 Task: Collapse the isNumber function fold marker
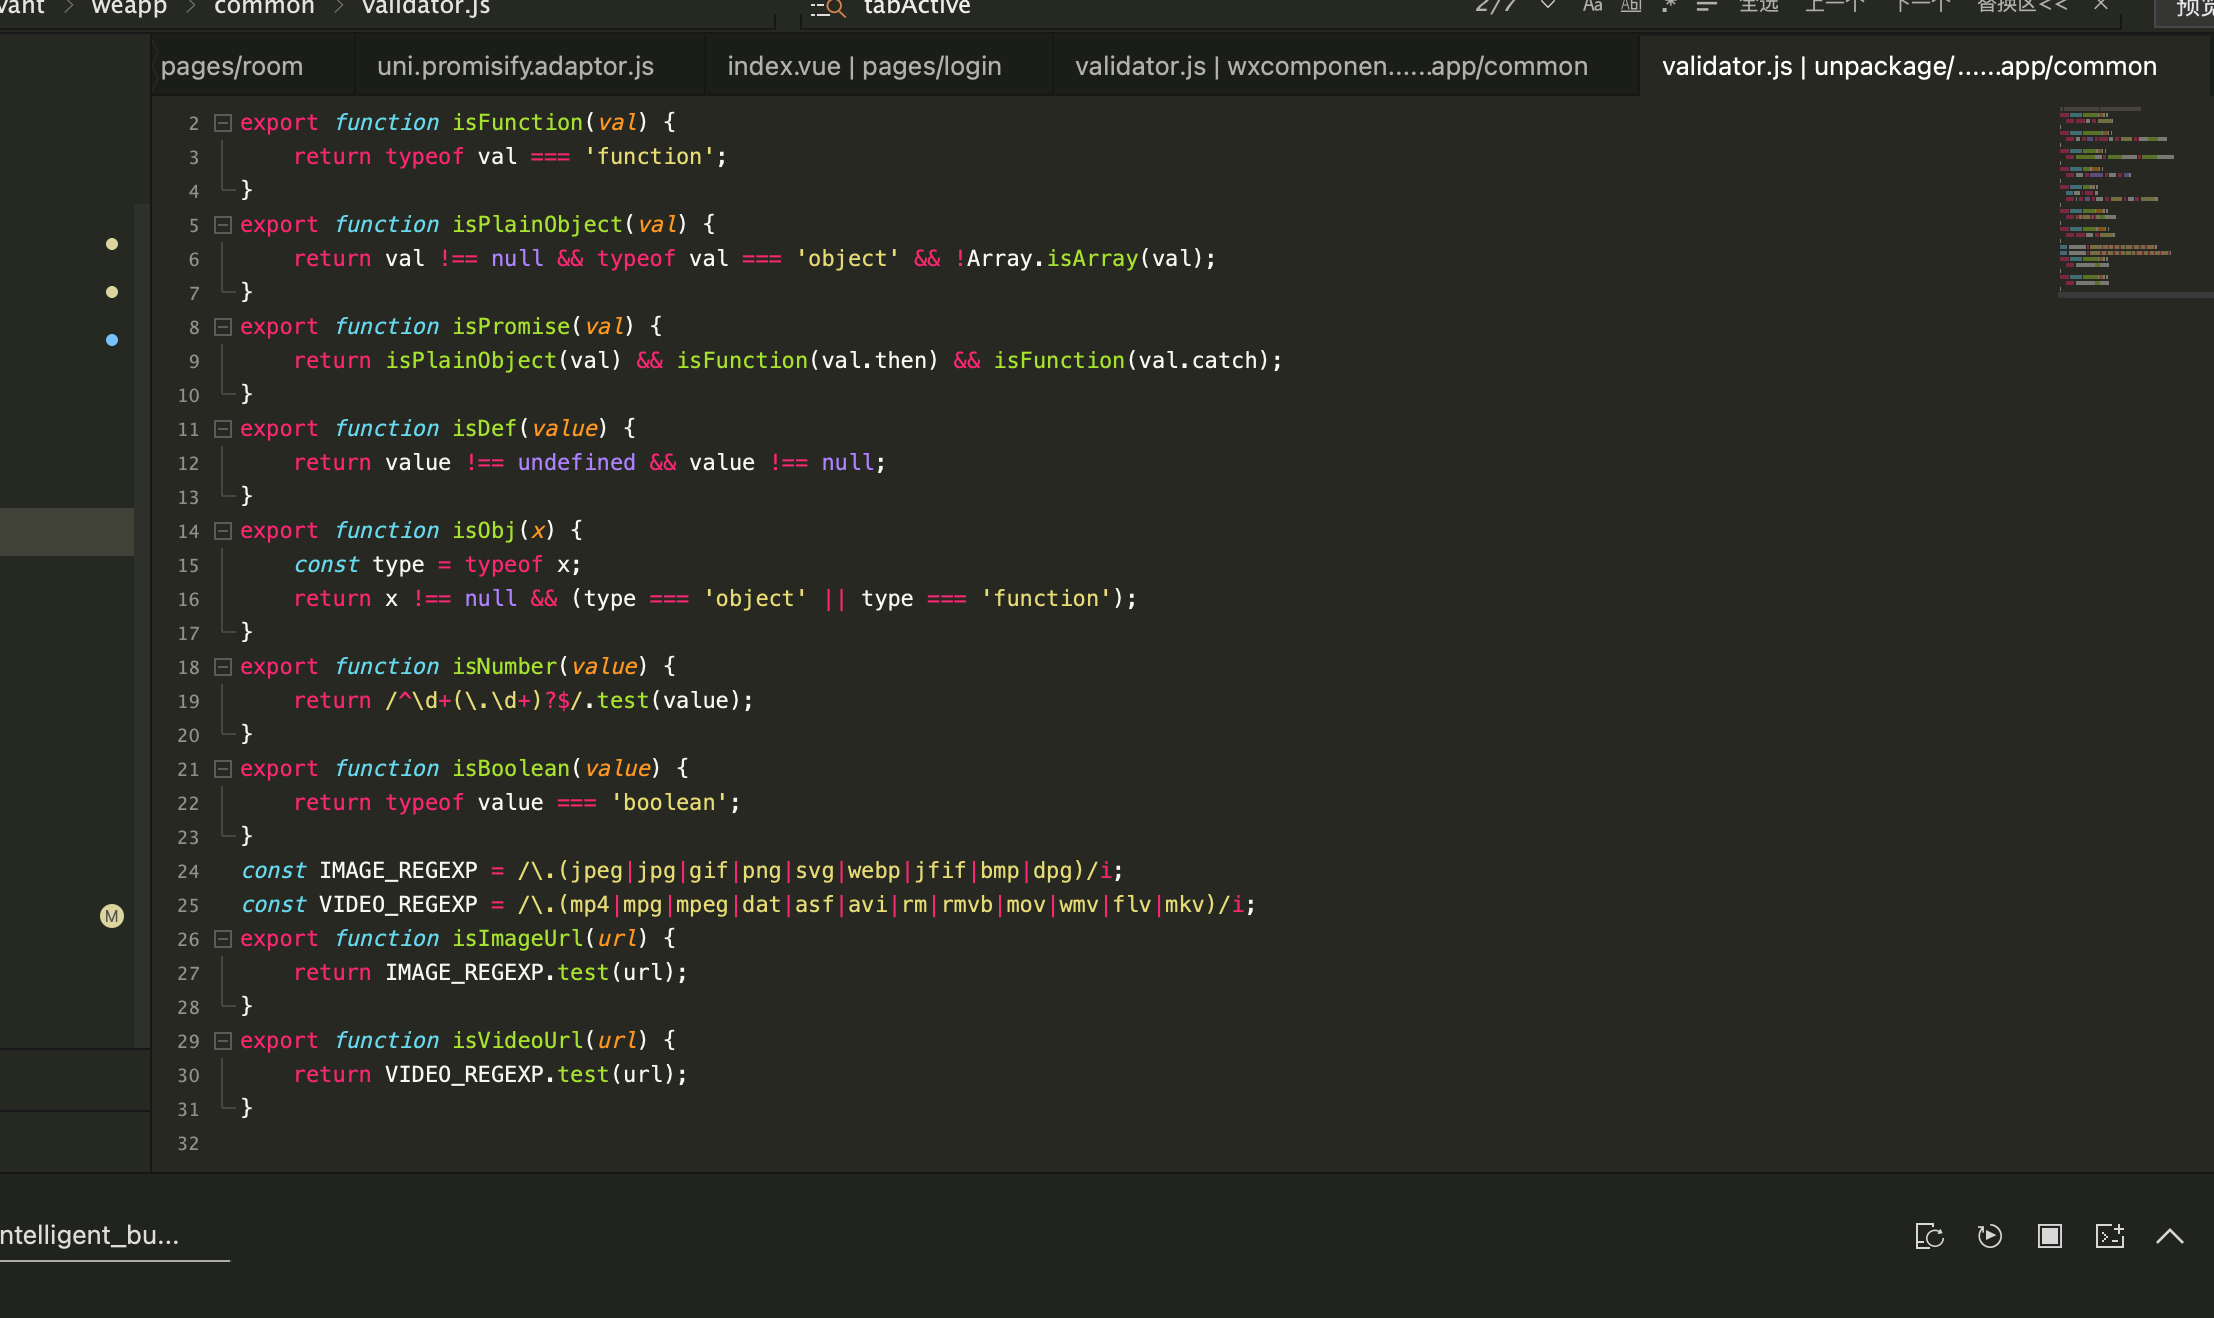(x=223, y=667)
